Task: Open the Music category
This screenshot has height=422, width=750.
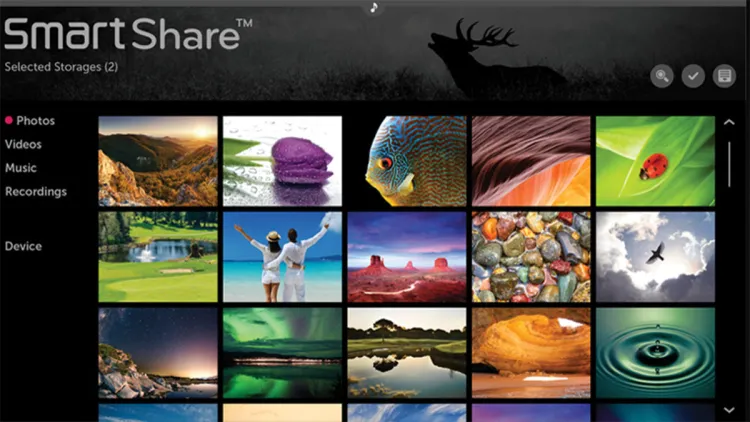Action: pyautogui.click(x=21, y=168)
